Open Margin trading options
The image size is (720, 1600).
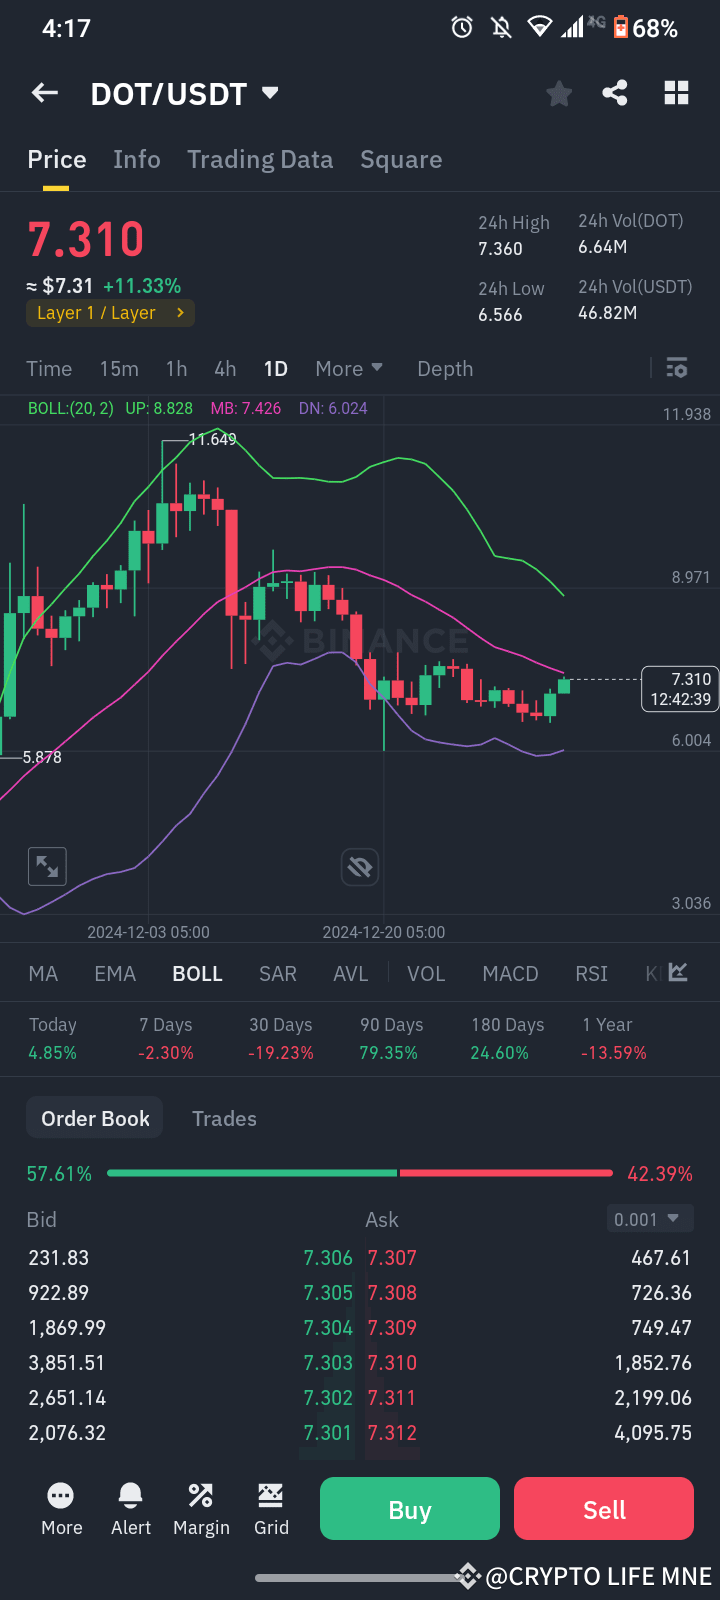click(201, 1508)
